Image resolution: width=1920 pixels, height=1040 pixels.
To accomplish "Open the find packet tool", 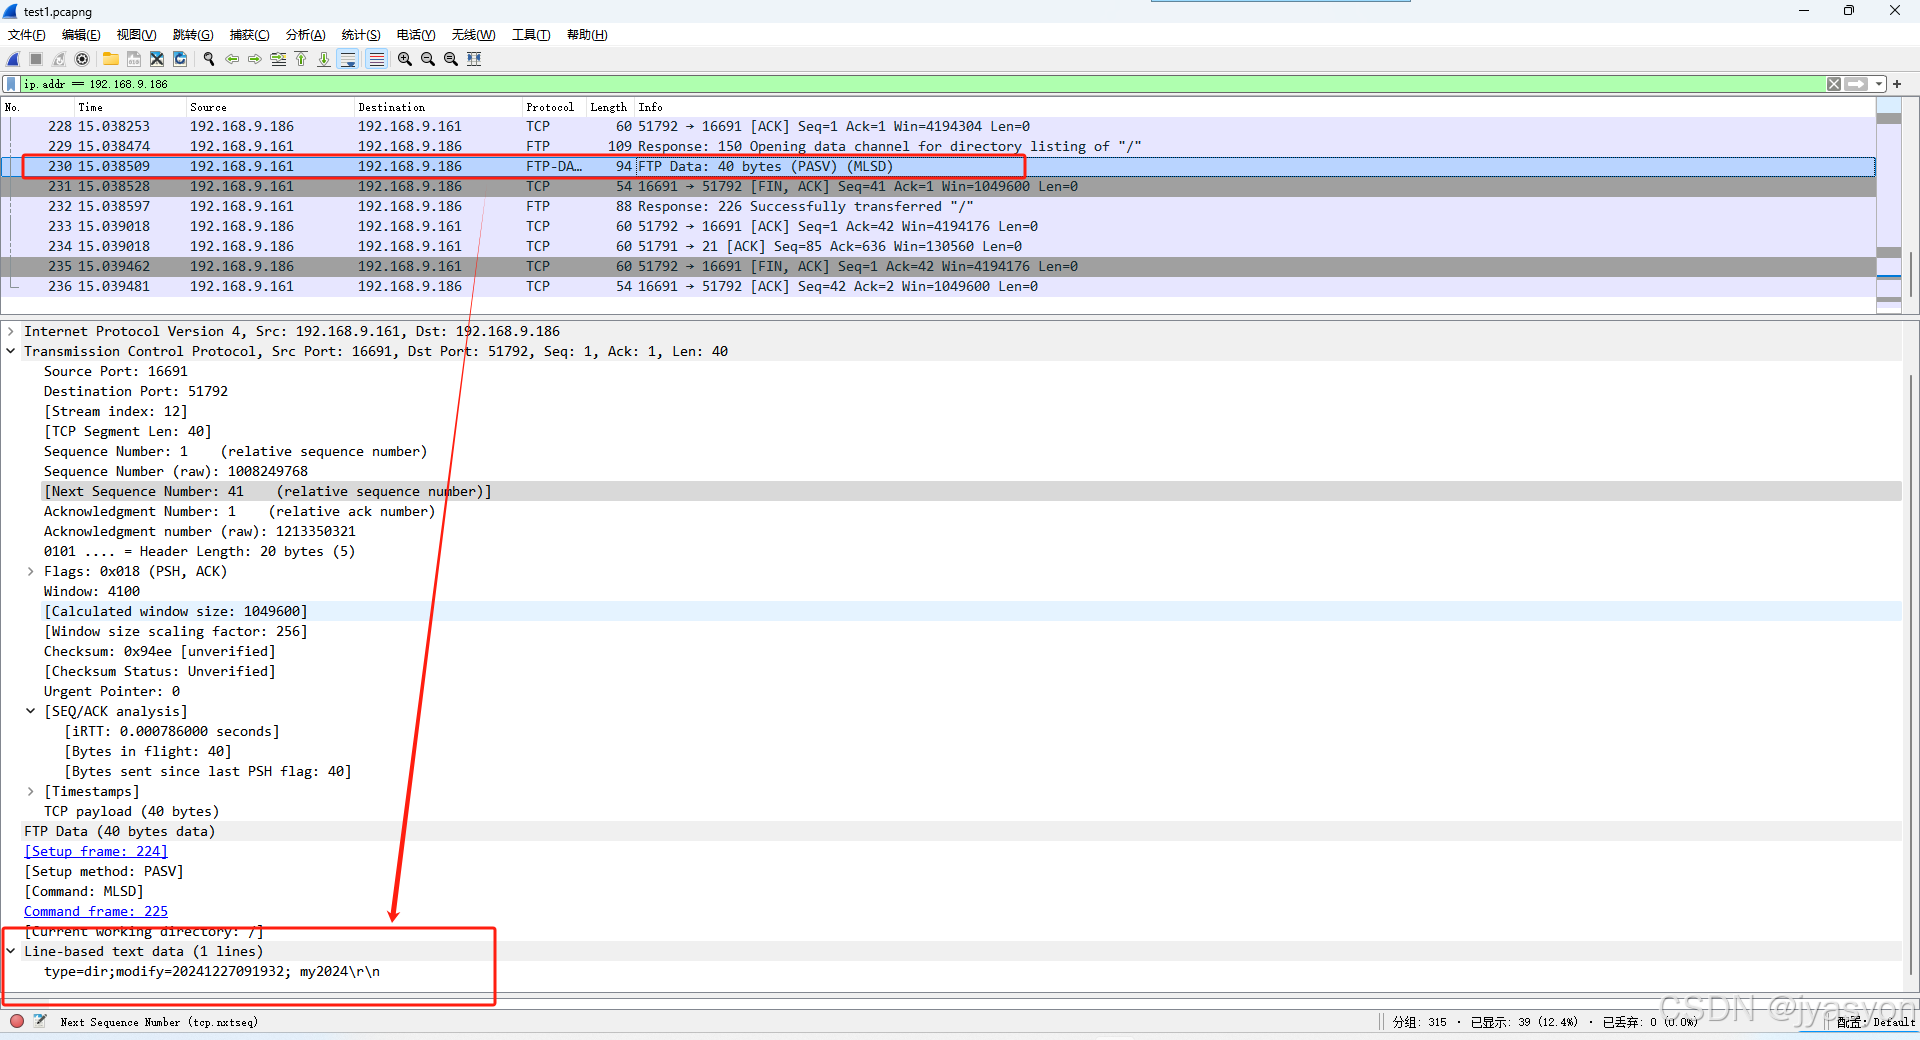I will point(209,59).
